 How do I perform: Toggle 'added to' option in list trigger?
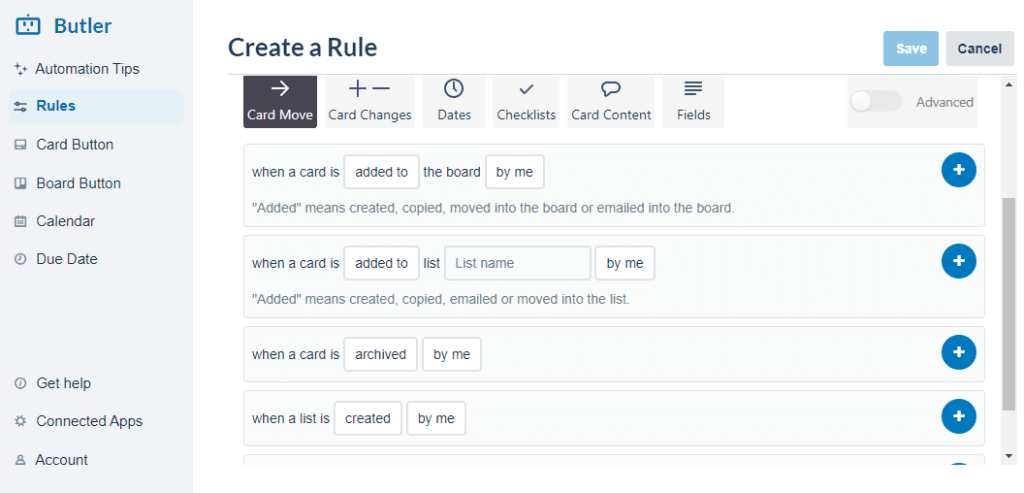tap(381, 263)
